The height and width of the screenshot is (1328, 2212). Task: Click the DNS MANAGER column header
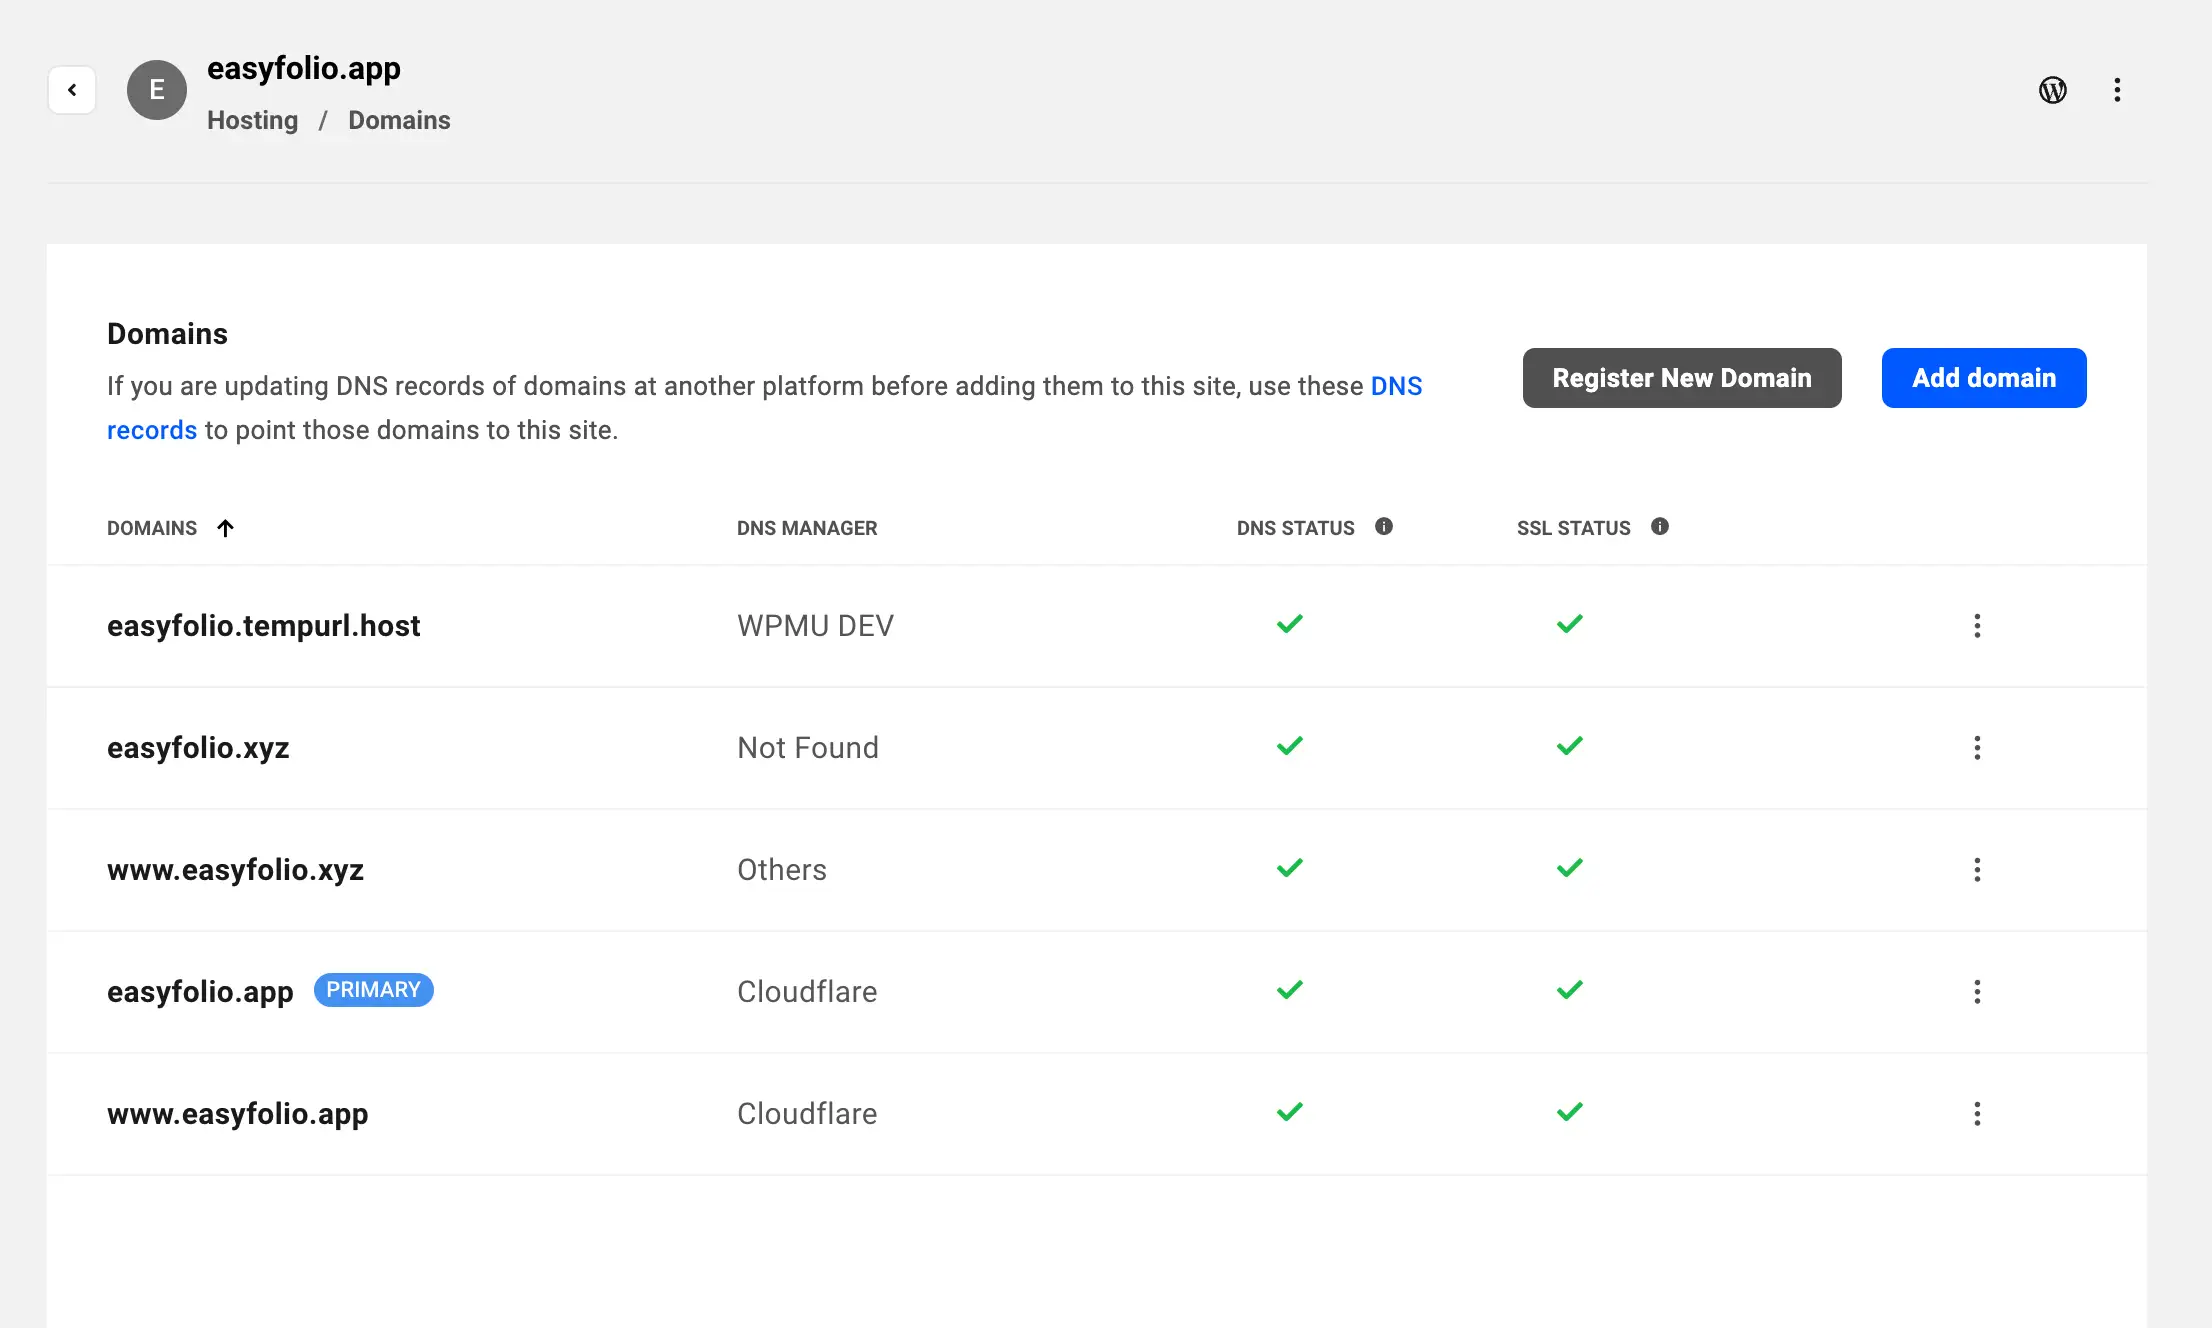pos(807,528)
